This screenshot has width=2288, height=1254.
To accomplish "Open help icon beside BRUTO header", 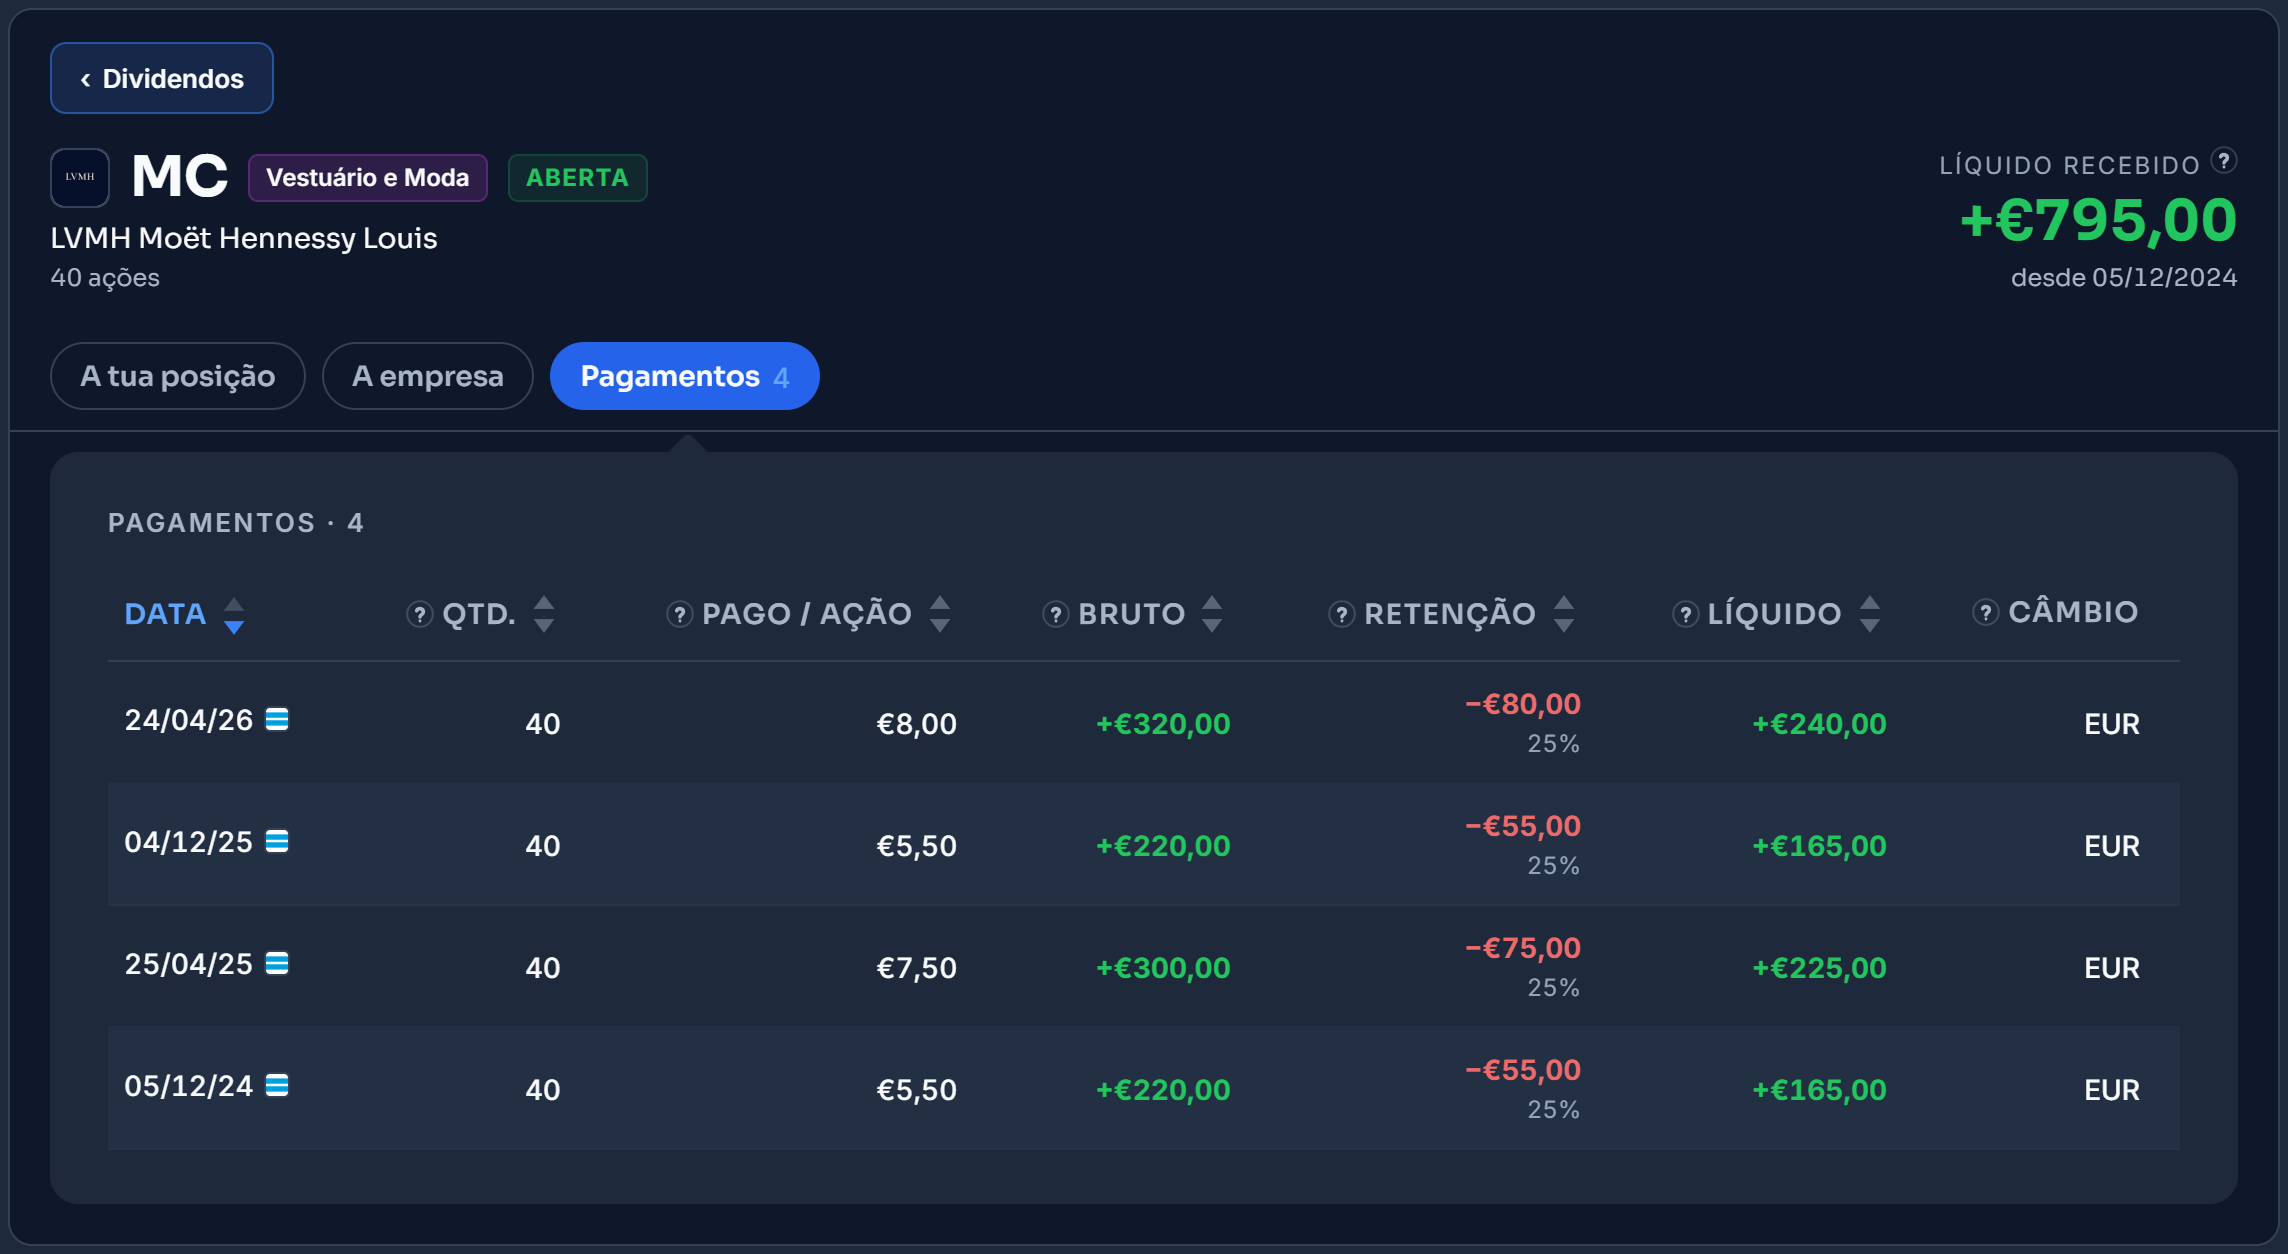I will click(1056, 614).
